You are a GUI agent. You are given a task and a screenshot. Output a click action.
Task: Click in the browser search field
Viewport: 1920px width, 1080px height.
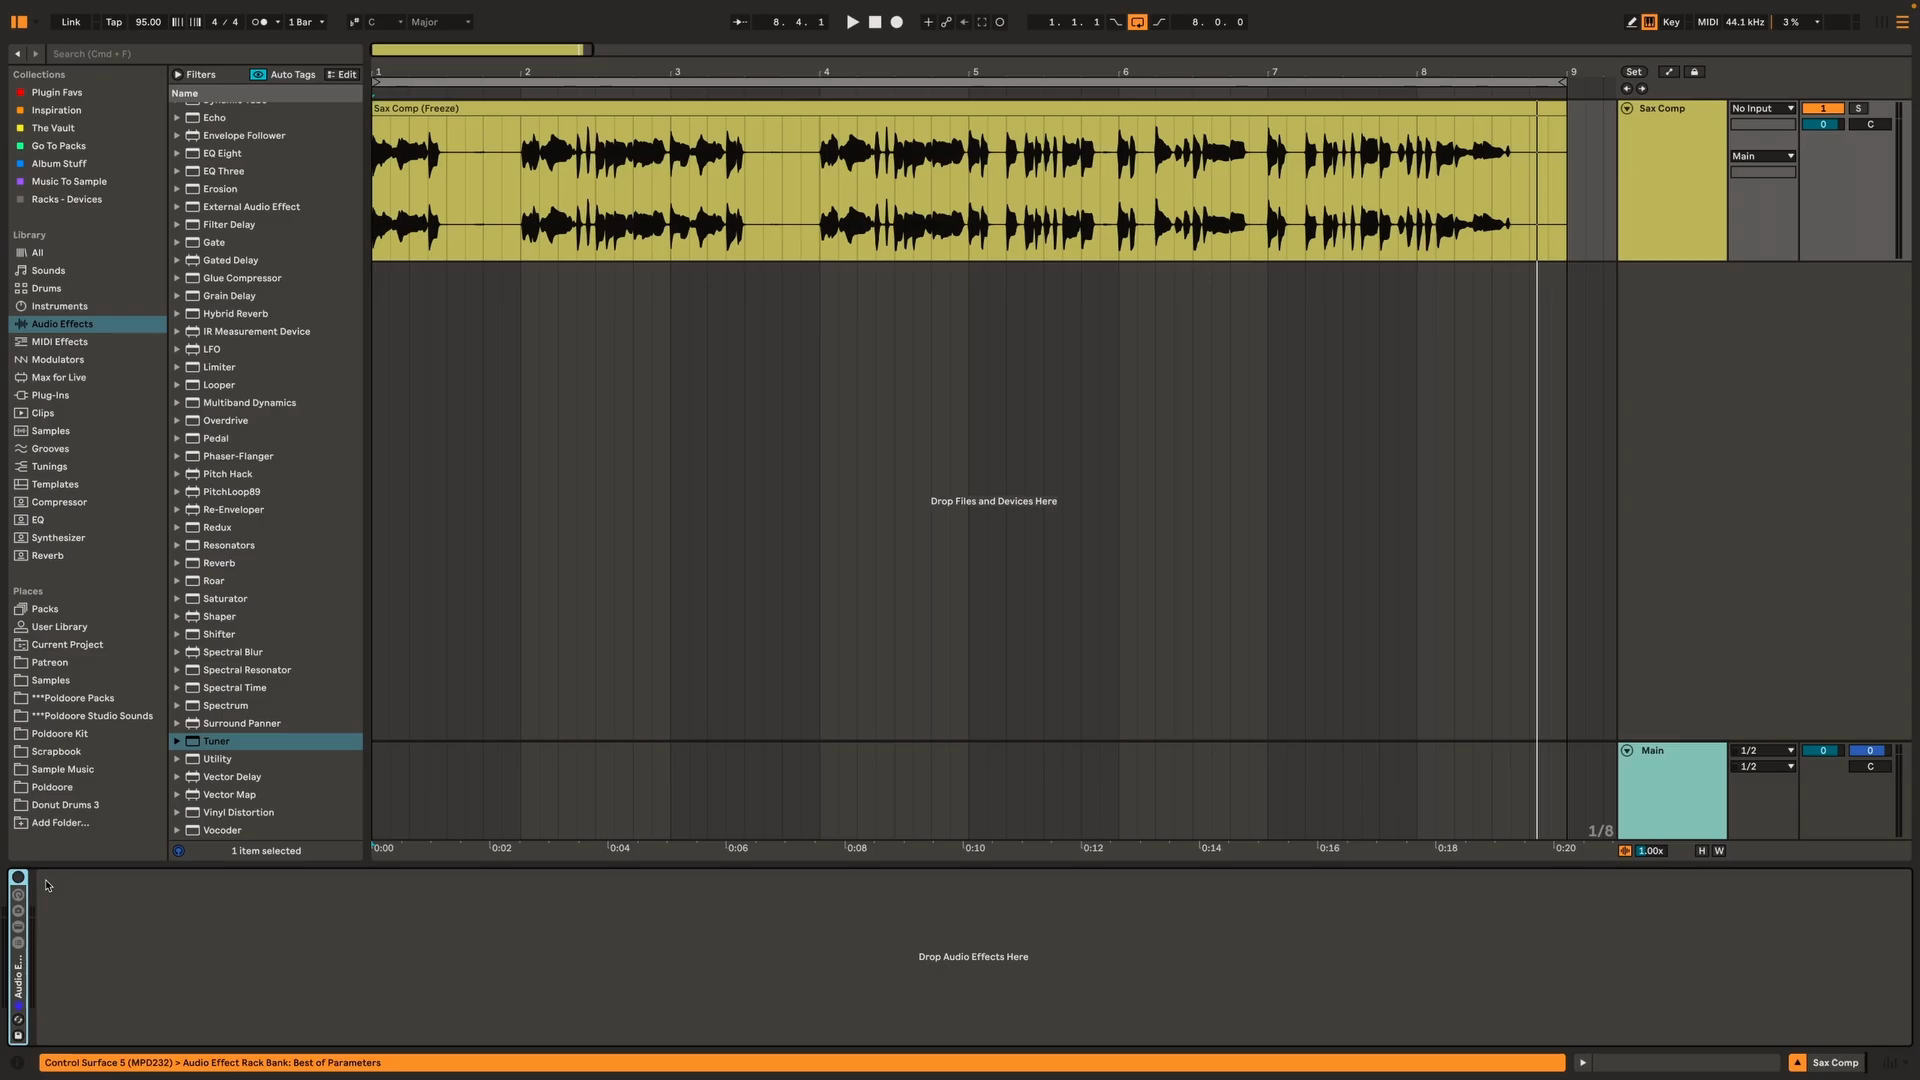tap(200, 54)
